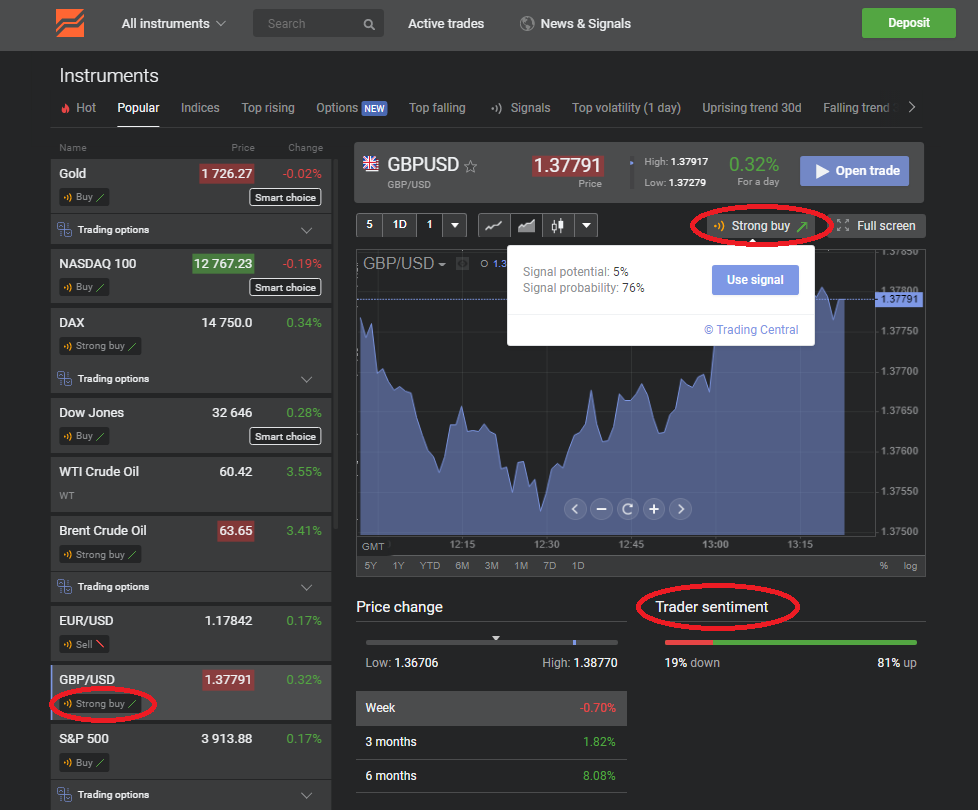Click the green Deposit button
The width and height of the screenshot is (978, 810).
point(908,23)
